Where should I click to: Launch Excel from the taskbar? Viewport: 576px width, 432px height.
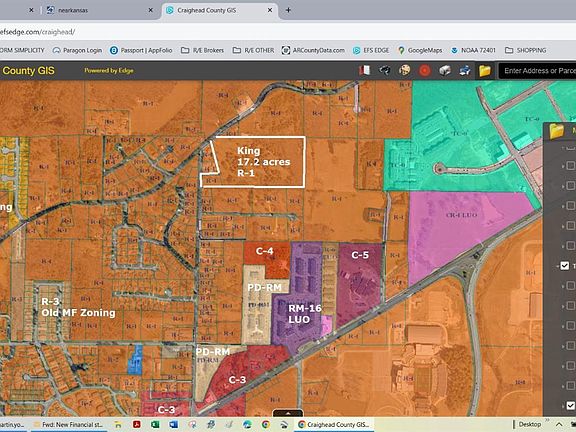(x=155, y=425)
